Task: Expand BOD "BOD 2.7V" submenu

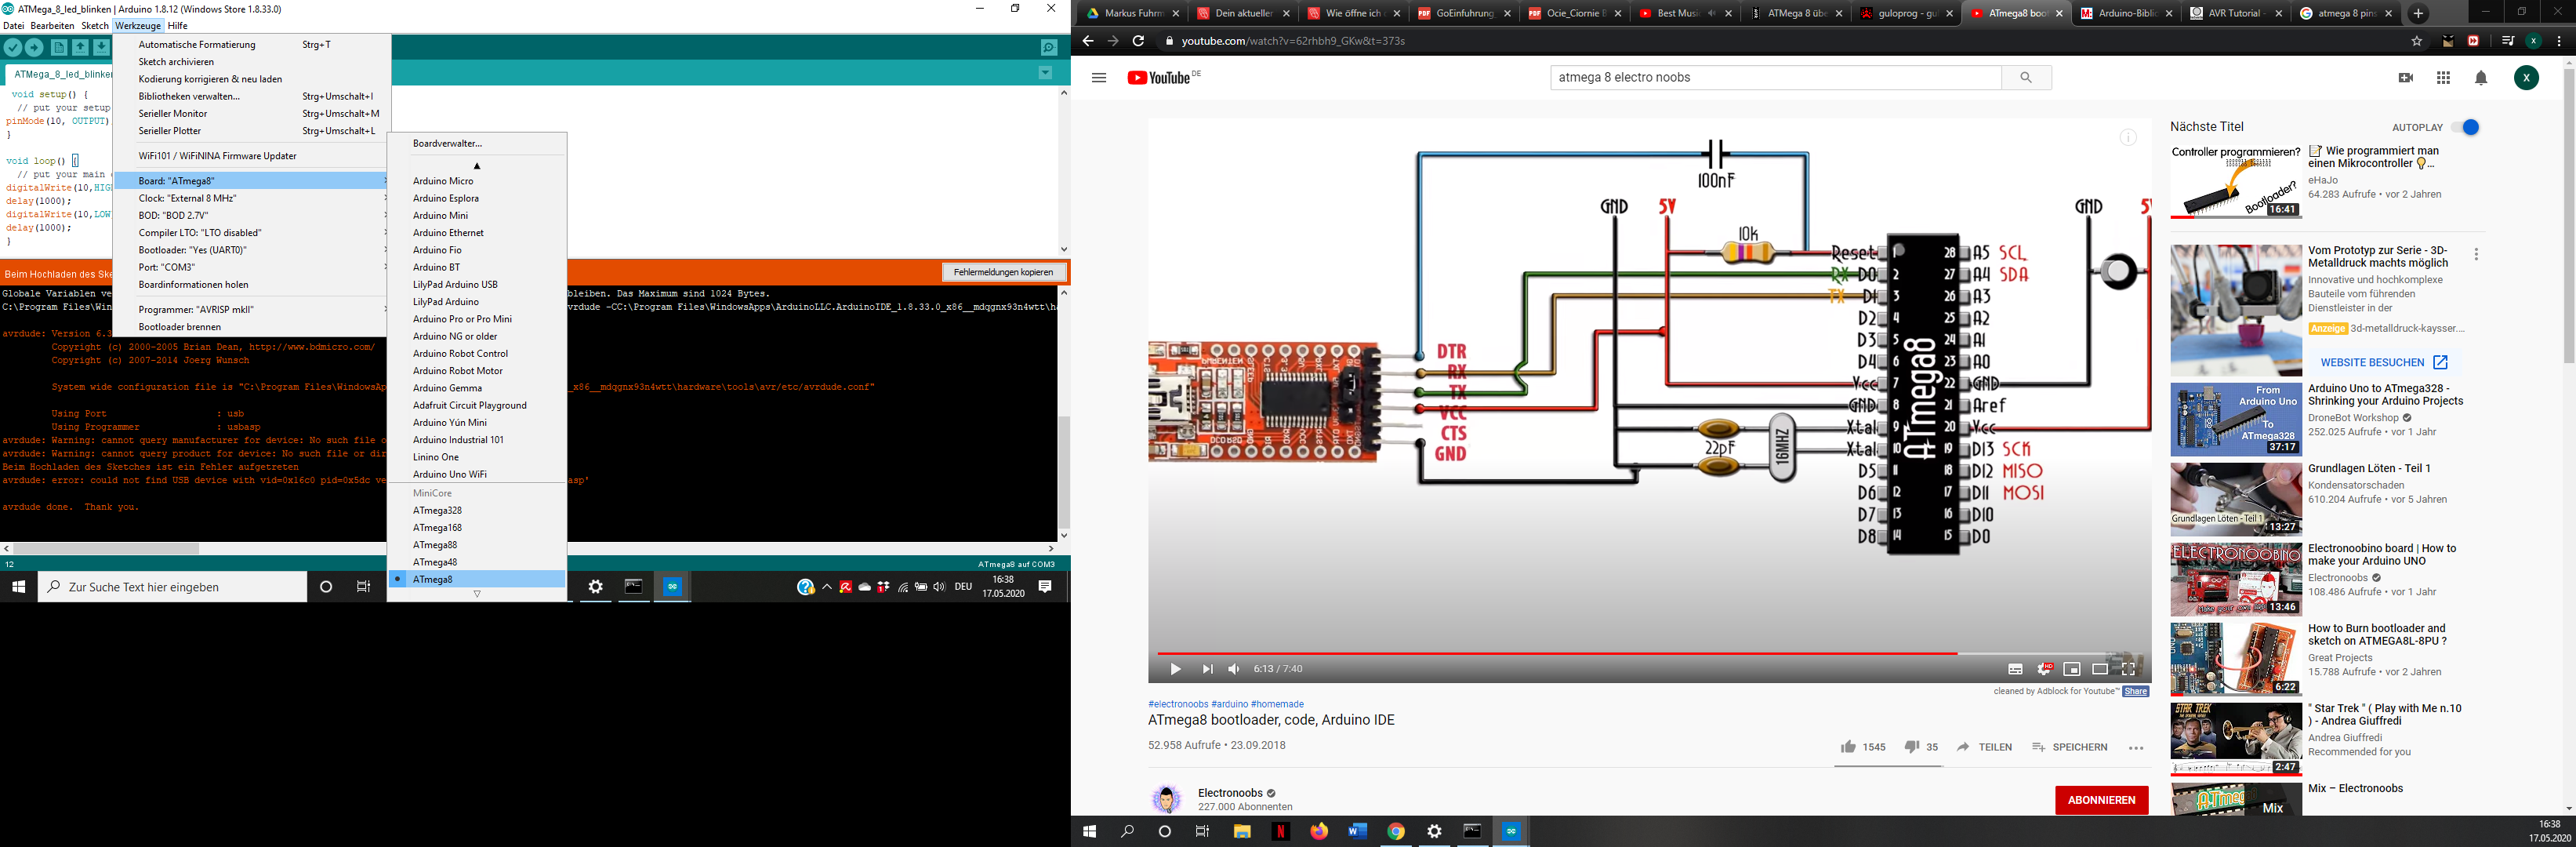Action: tap(252, 215)
